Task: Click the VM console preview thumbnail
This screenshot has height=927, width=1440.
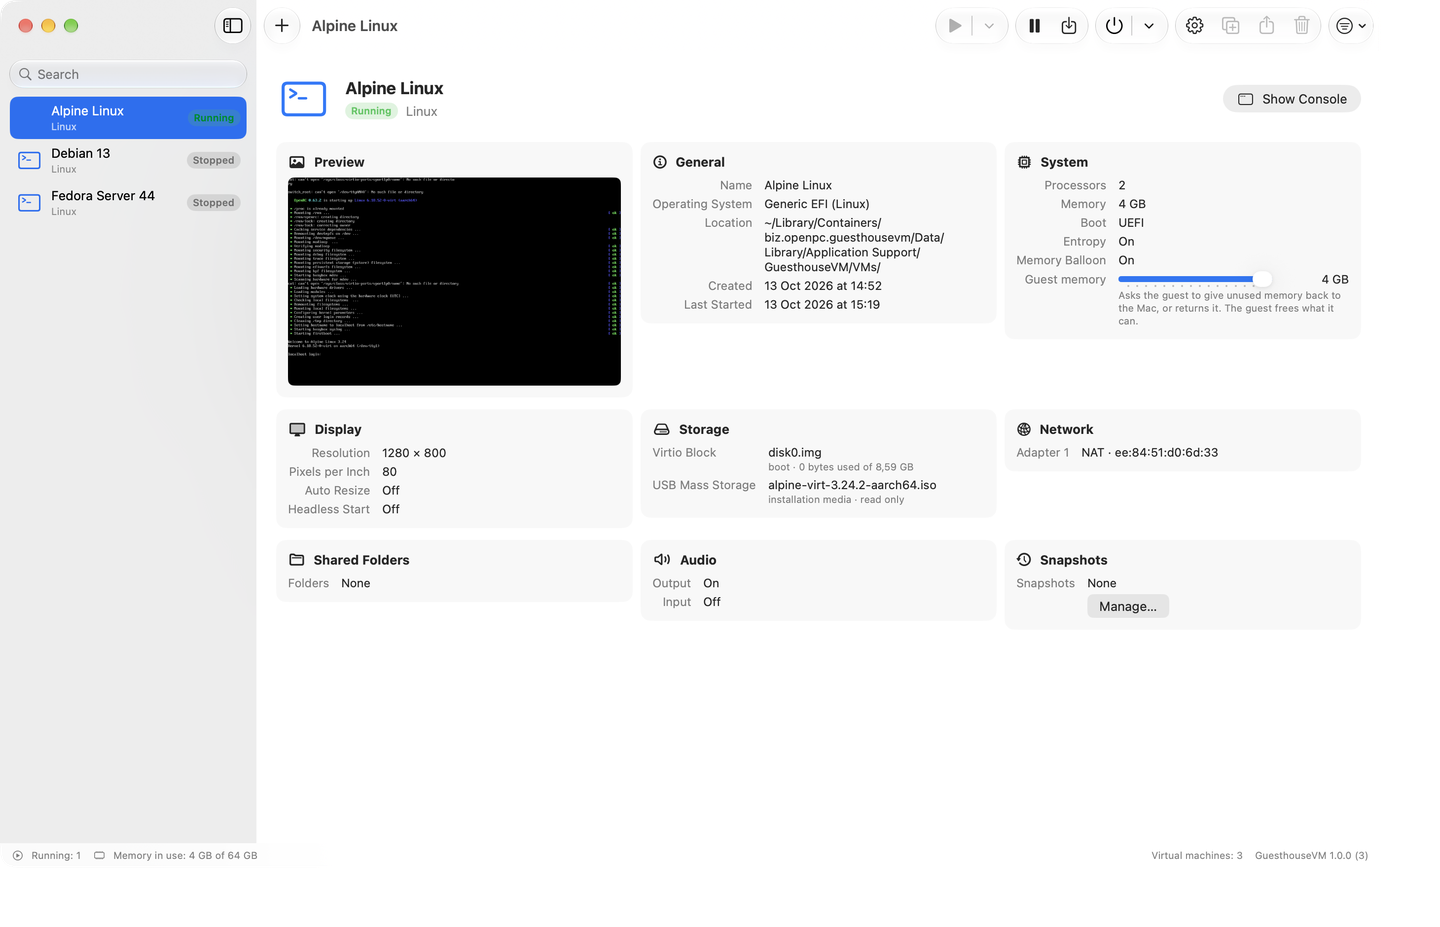Action: [x=454, y=281]
